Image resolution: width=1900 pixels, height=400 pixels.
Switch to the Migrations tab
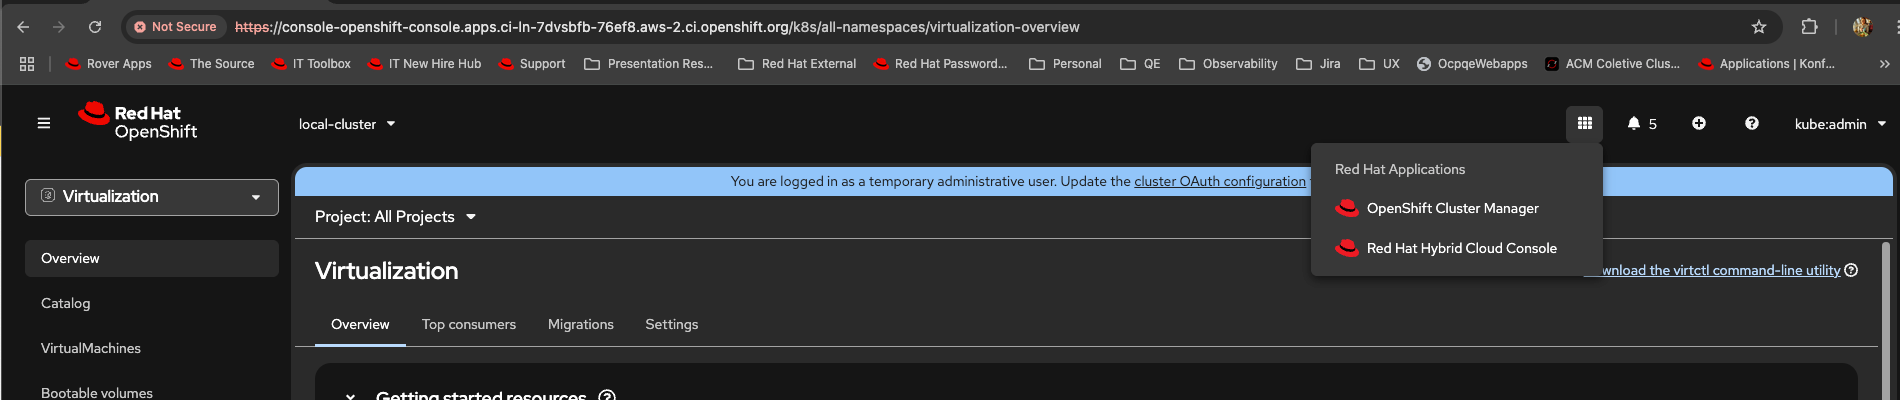pos(581,324)
